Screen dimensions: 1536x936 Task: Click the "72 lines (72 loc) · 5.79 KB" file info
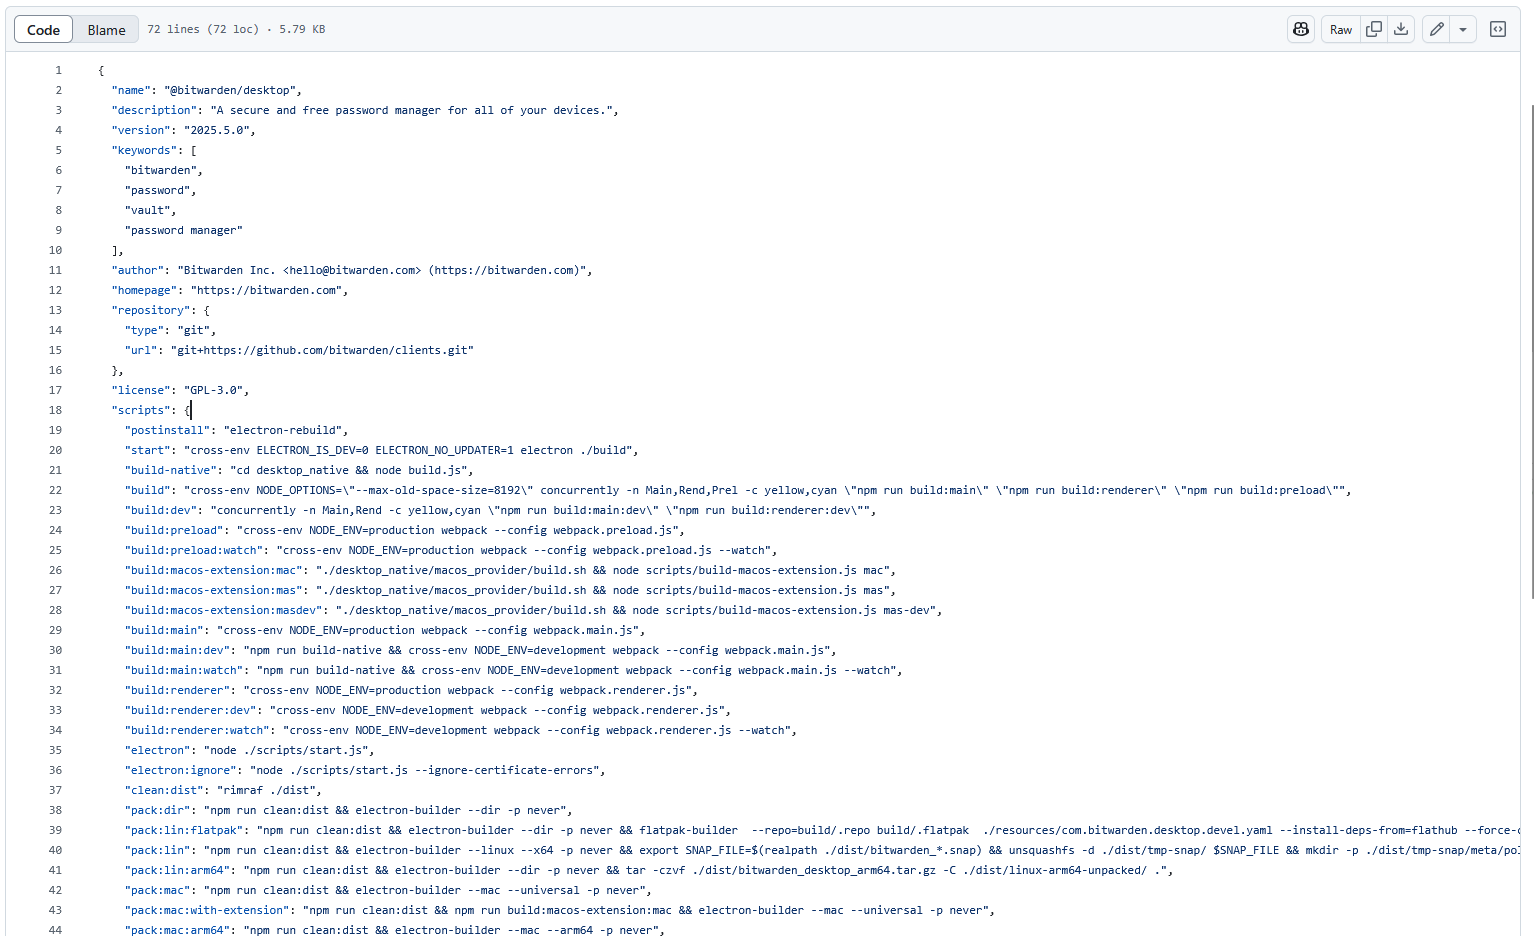tap(236, 29)
